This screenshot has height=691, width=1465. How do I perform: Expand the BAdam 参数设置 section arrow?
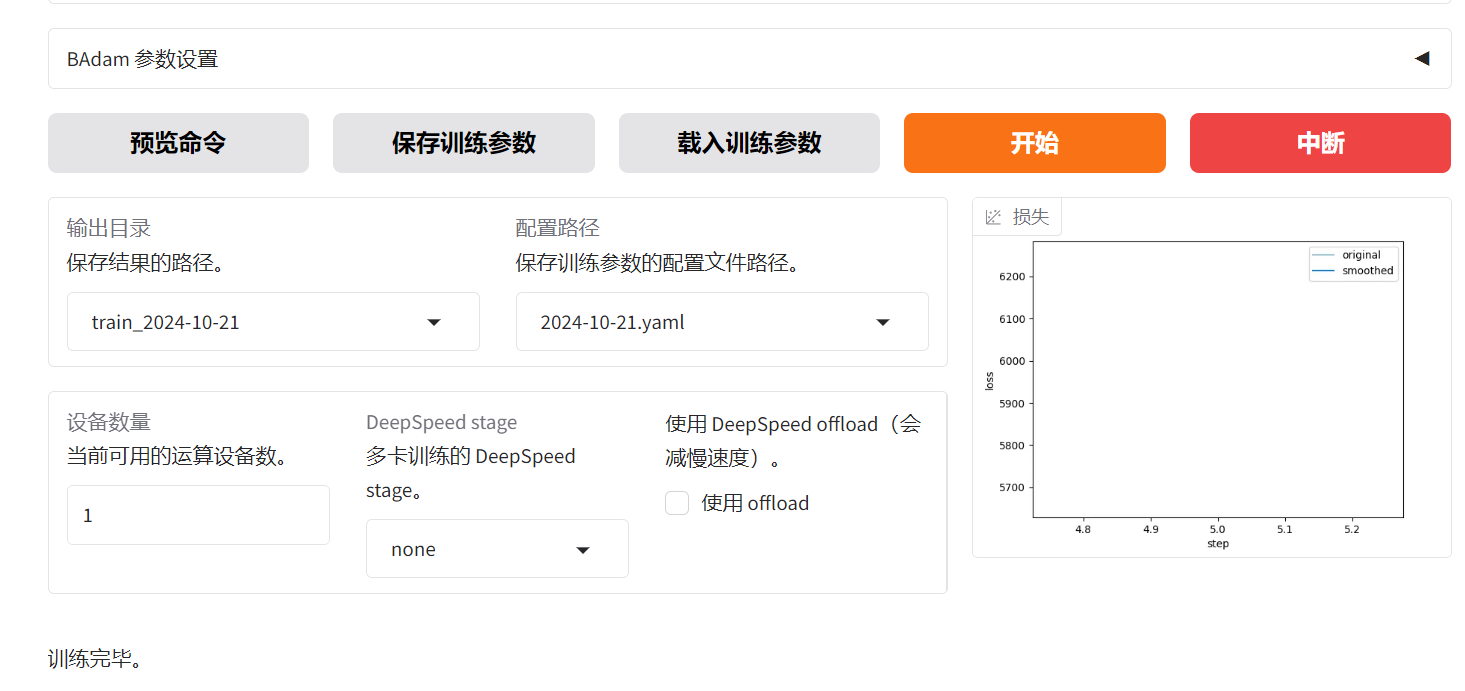pos(1421,59)
